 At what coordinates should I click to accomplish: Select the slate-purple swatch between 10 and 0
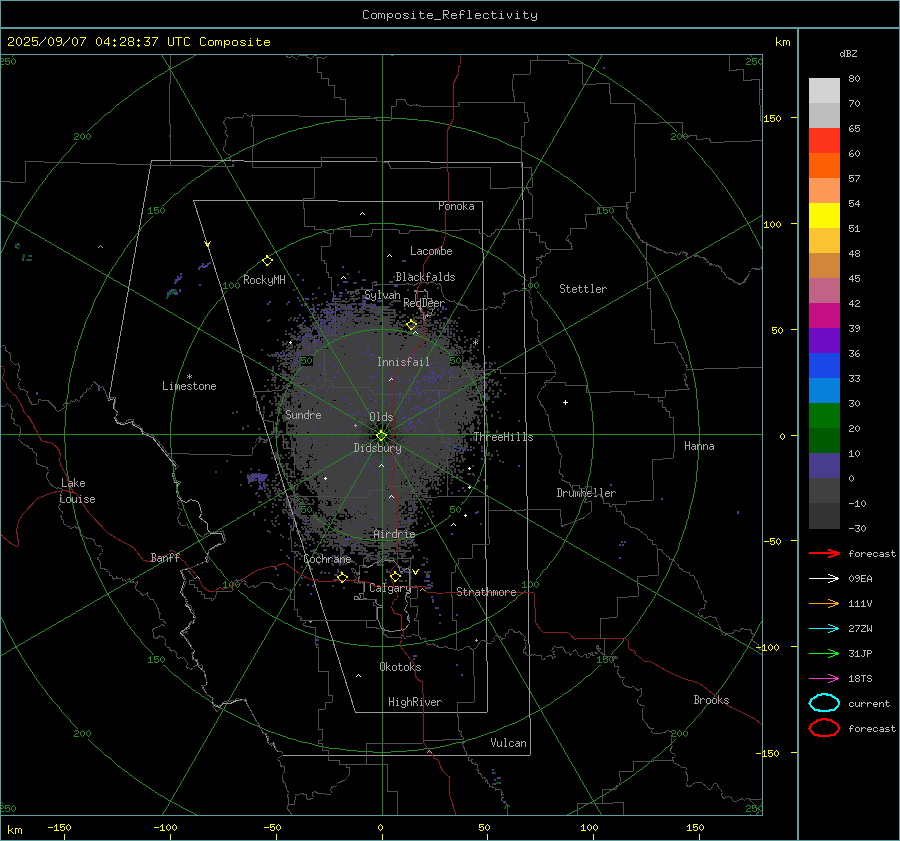pos(824,465)
